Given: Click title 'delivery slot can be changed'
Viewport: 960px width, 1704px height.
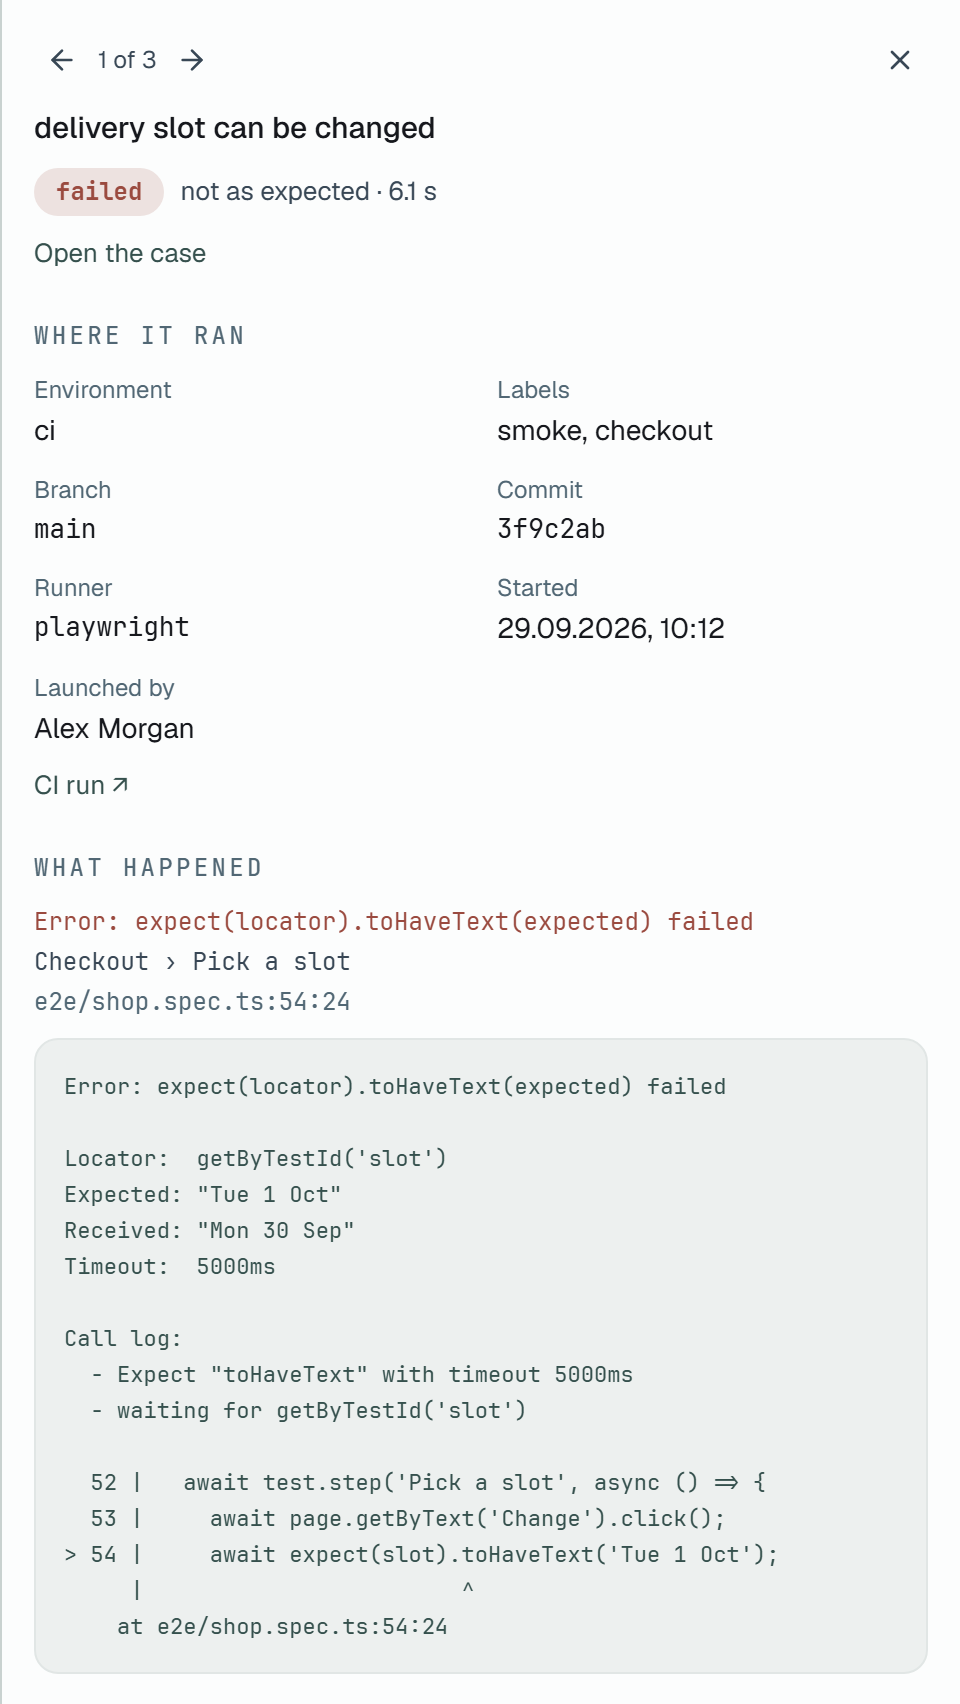Looking at the screenshot, I should coord(235,128).
